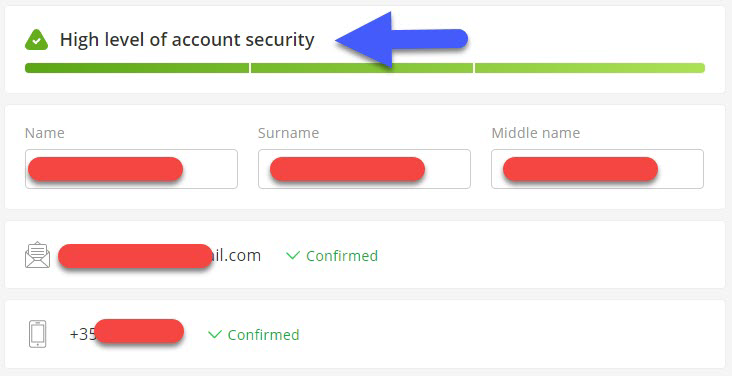
Task: Click the blue arrow pointing to security heading
Action: pyautogui.click(x=401, y=40)
